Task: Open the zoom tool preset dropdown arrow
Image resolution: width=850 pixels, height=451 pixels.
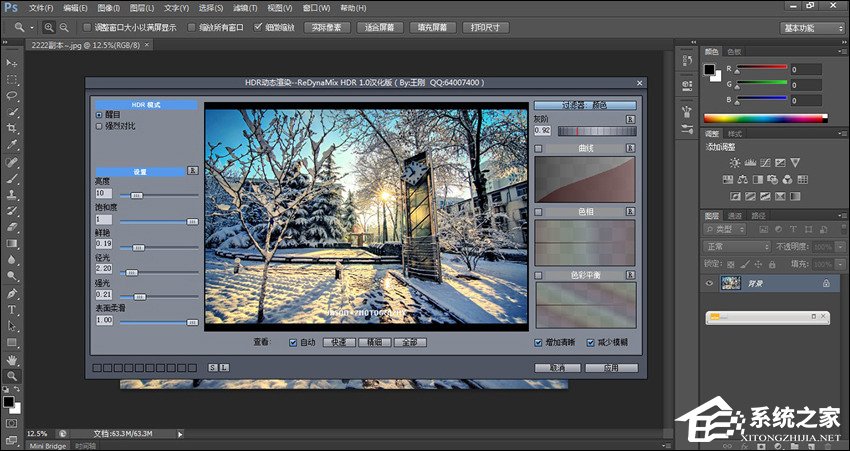Action: tap(32, 27)
